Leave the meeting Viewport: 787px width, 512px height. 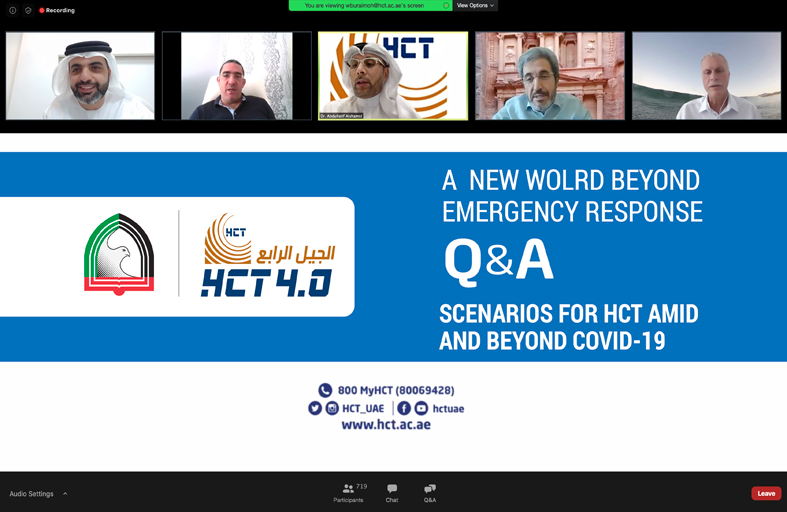766,493
